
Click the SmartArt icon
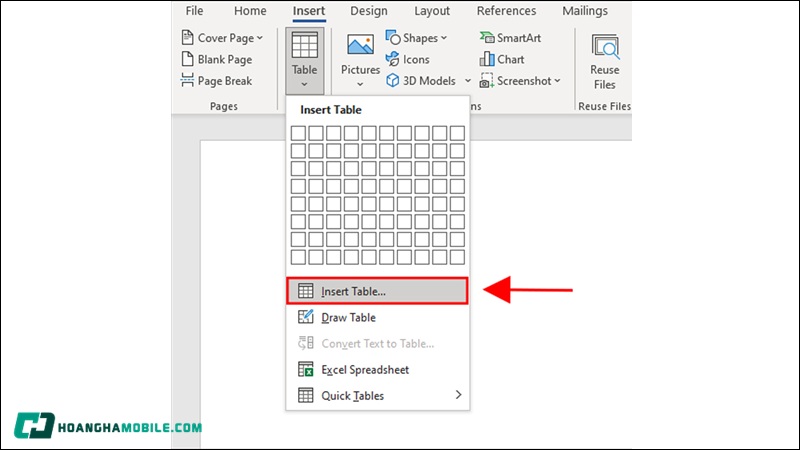[x=487, y=37]
